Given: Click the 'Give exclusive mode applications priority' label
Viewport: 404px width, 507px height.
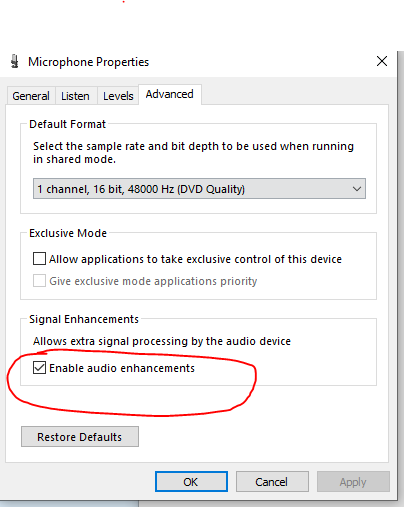Looking at the screenshot, I should click(153, 281).
